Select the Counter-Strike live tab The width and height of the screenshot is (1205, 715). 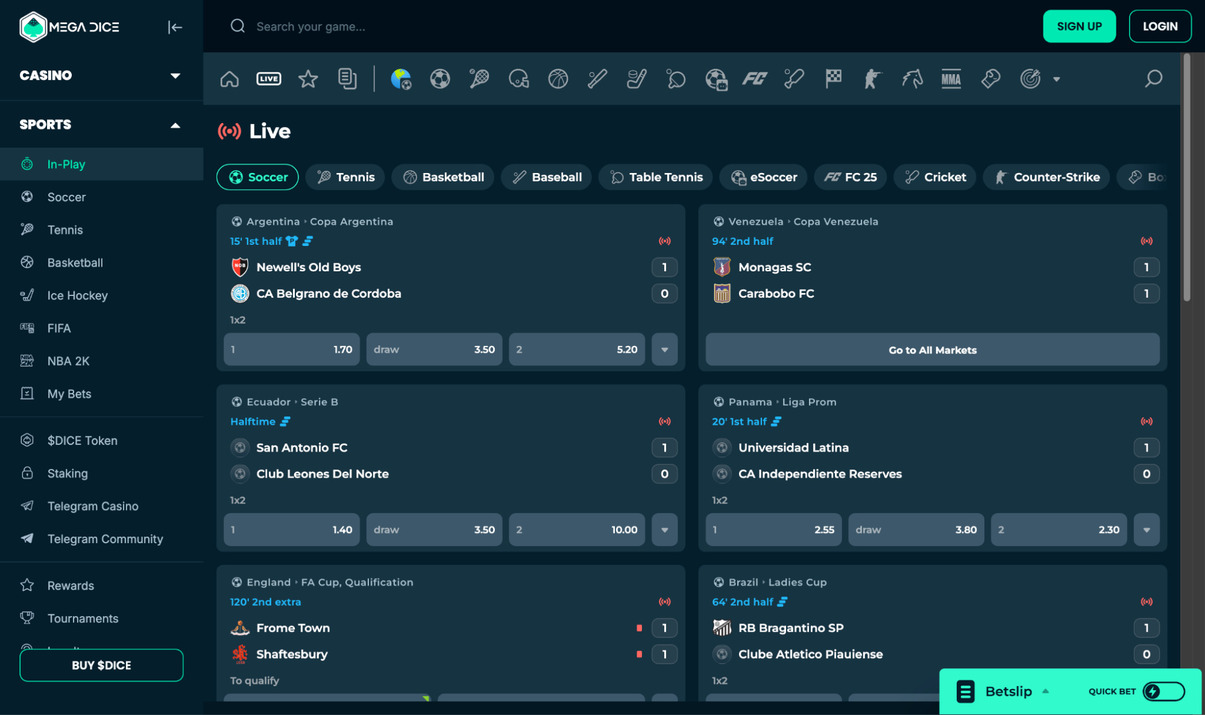(1047, 177)
